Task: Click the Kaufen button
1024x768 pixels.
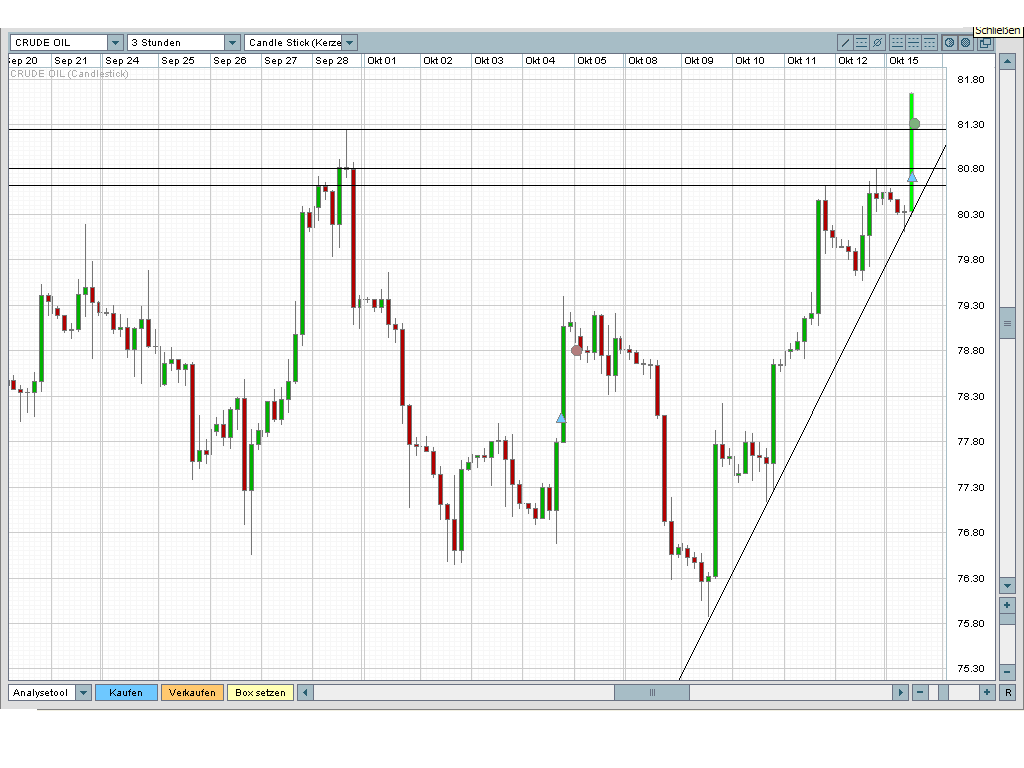Action: click(x=126, y=692)
